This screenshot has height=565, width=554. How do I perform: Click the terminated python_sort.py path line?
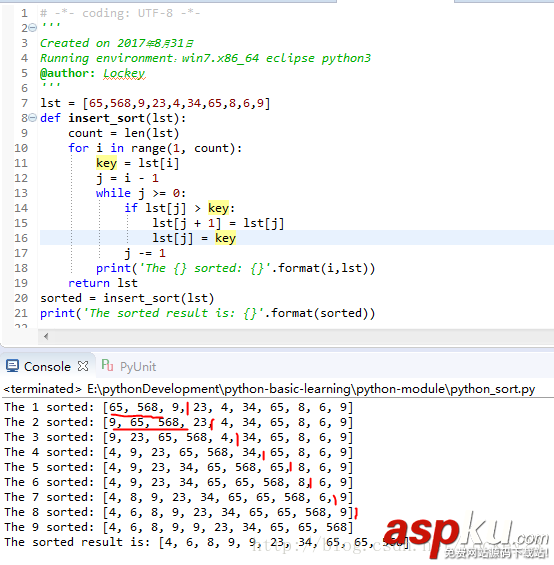click(x=270, y=389)
